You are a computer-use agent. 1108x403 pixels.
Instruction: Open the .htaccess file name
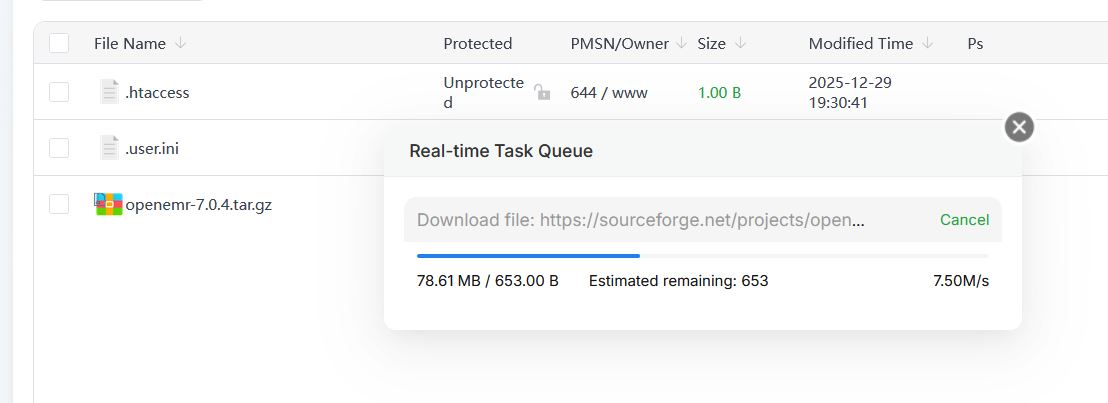click(x=157, y=93)
